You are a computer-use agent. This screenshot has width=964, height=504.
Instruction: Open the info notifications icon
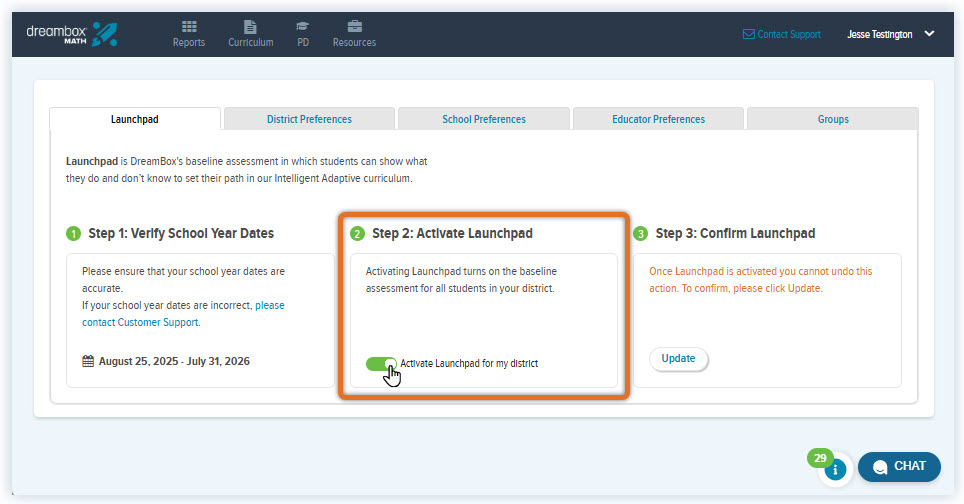(x=835, y=470)
